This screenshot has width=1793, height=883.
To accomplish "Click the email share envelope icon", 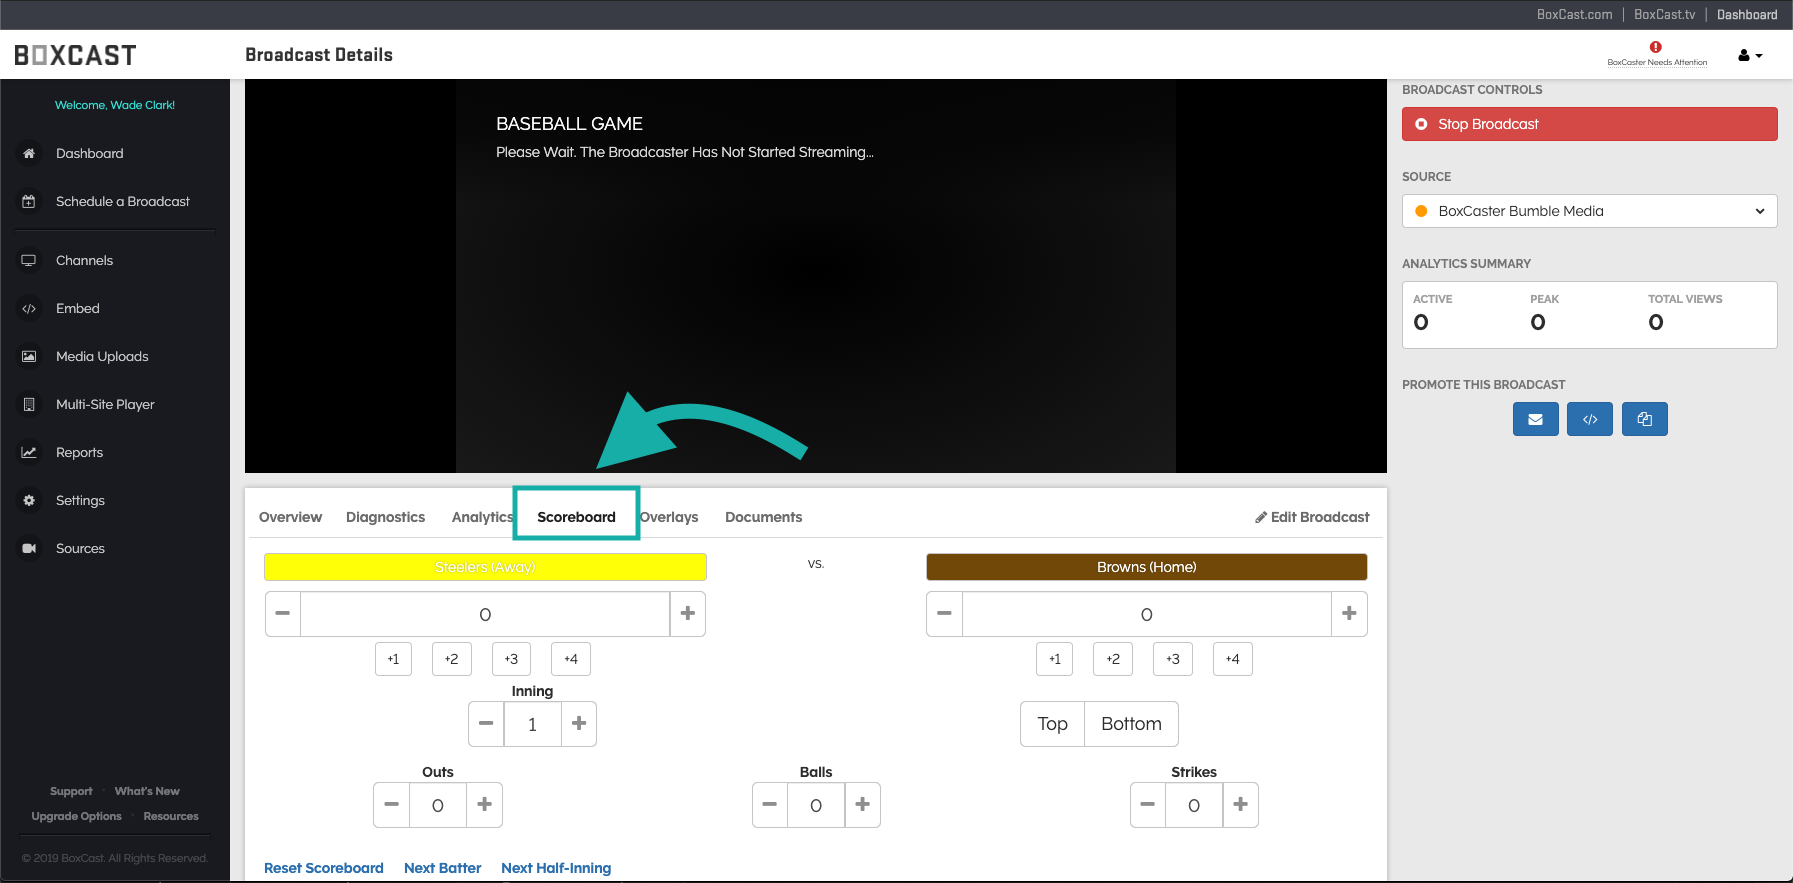I will click(1535, 419).
